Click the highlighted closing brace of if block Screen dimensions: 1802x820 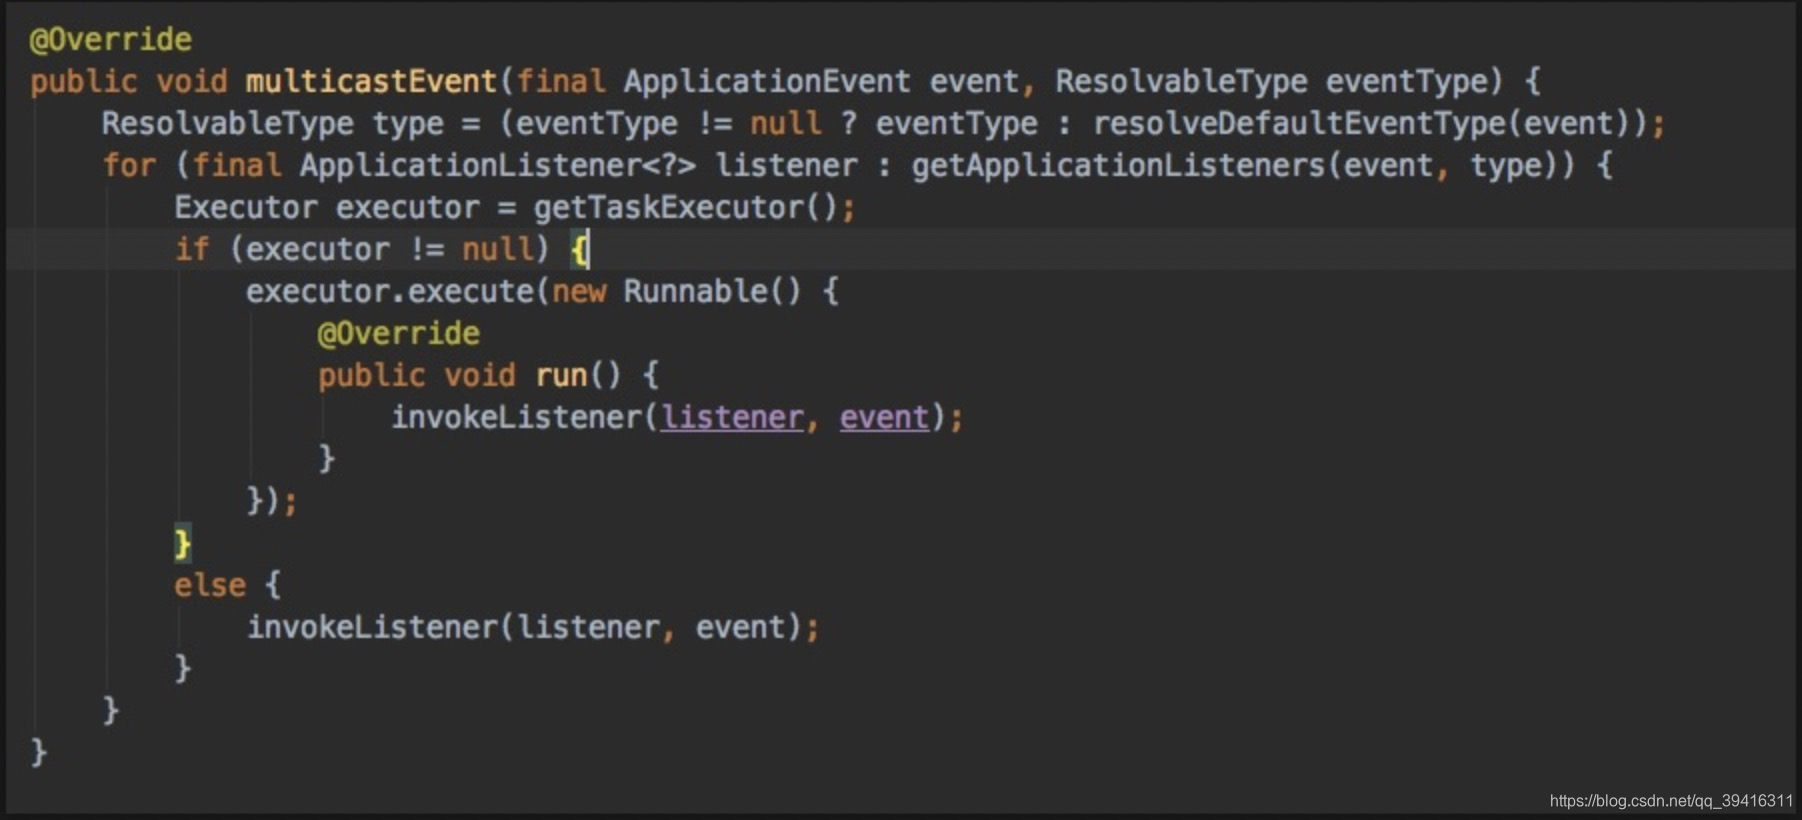click(182, 543)
